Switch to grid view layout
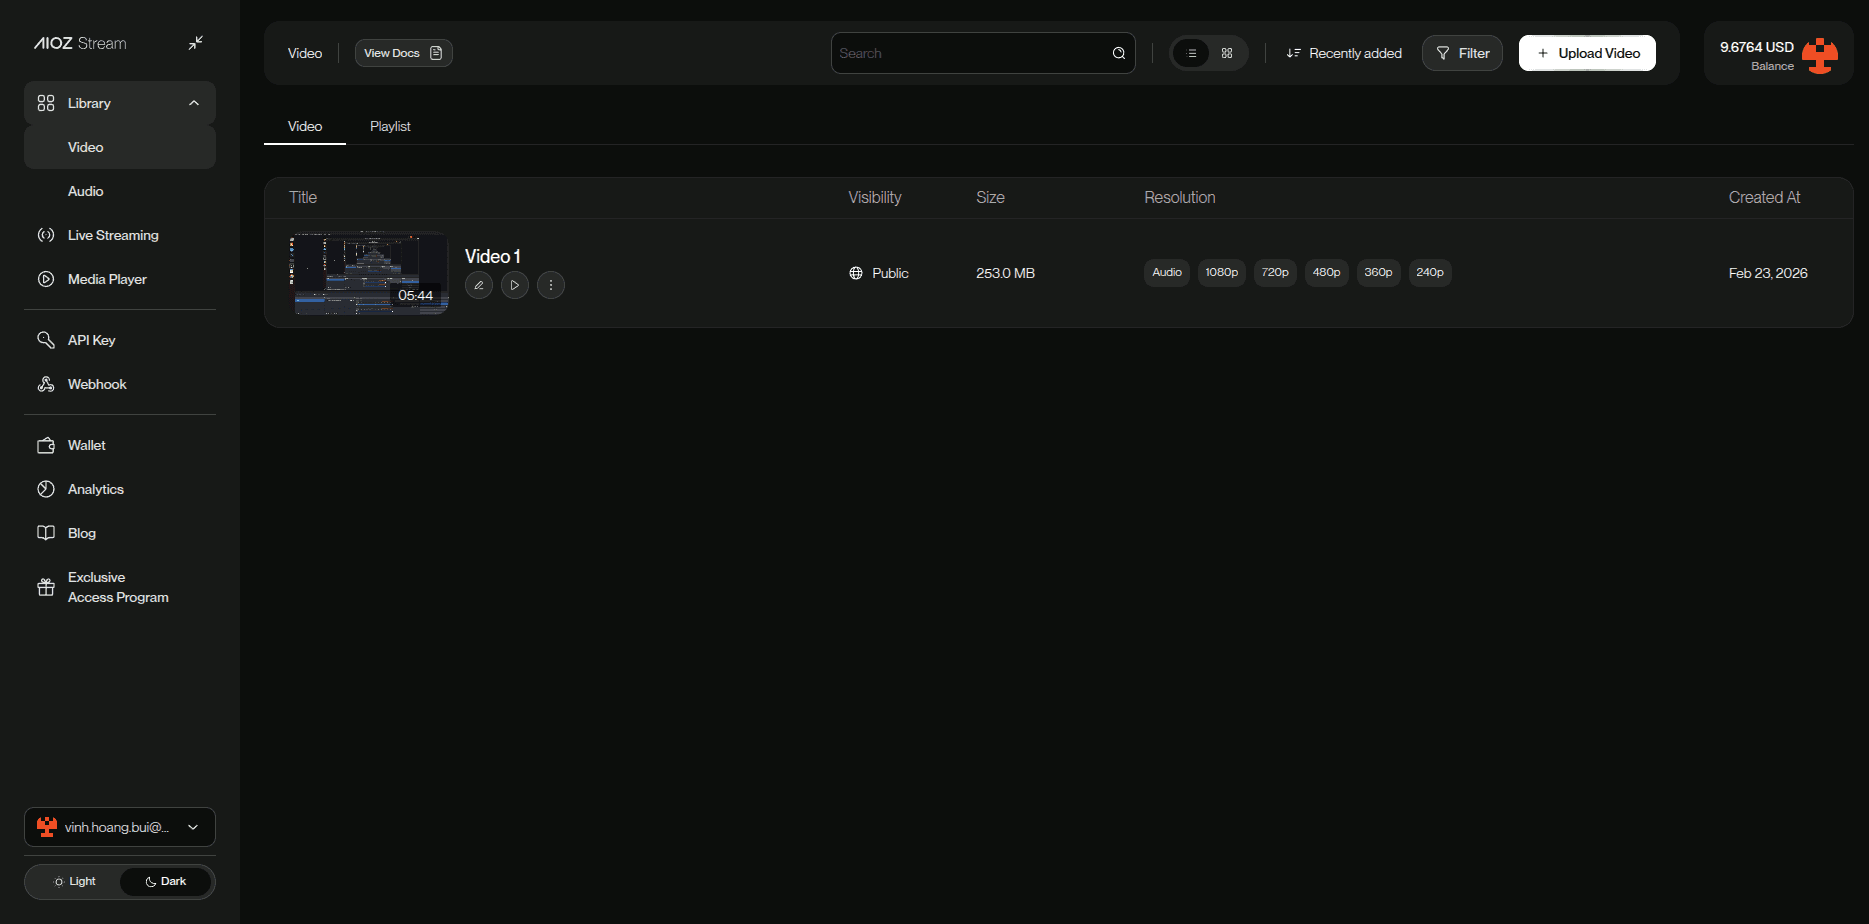The width and height of the screenshot is (1869, 924). coord(1227,53)
